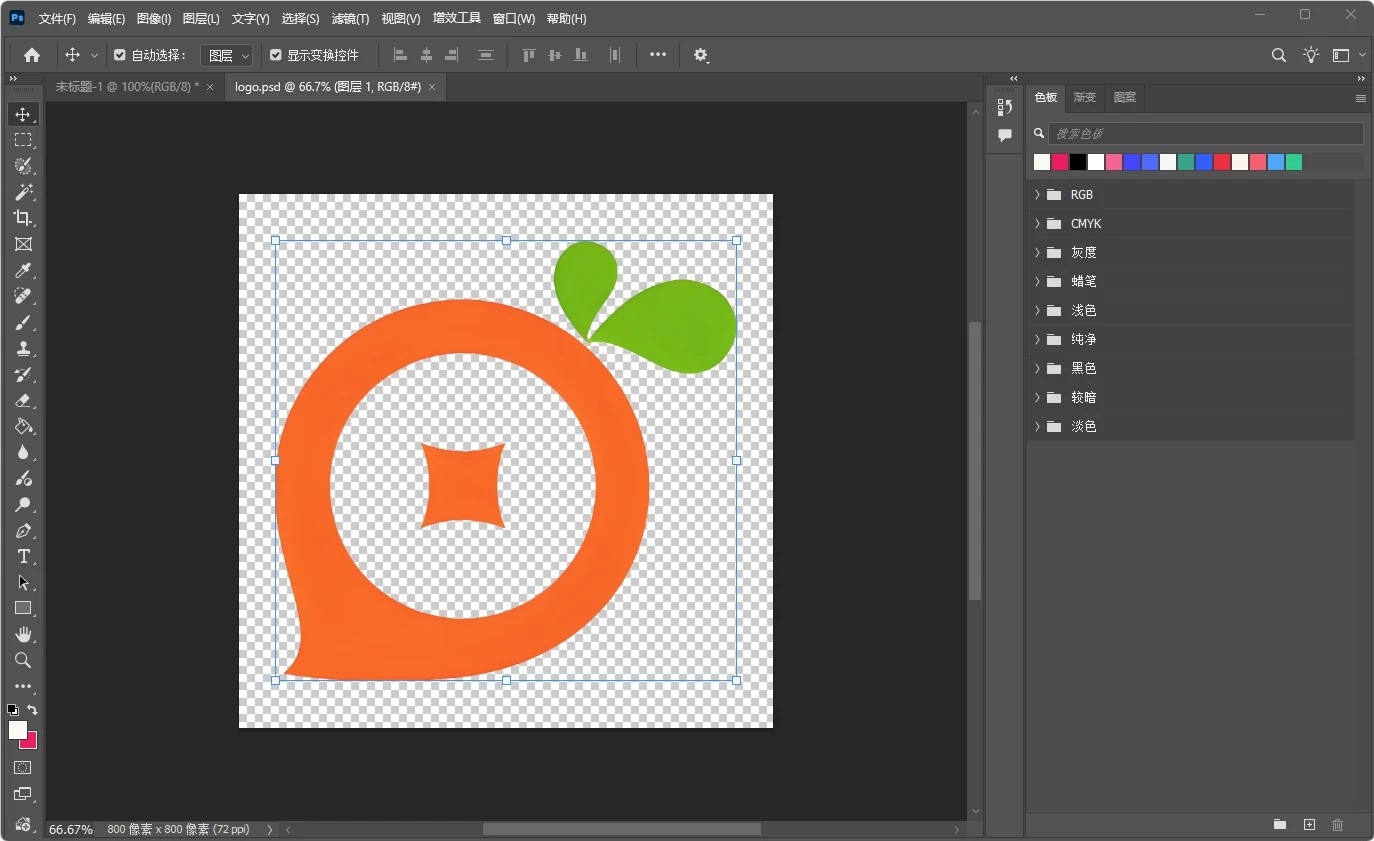Switch to the 渐变 panel tab
The width and height of the screenshot is (1374, 841).
click(1085, 98)
